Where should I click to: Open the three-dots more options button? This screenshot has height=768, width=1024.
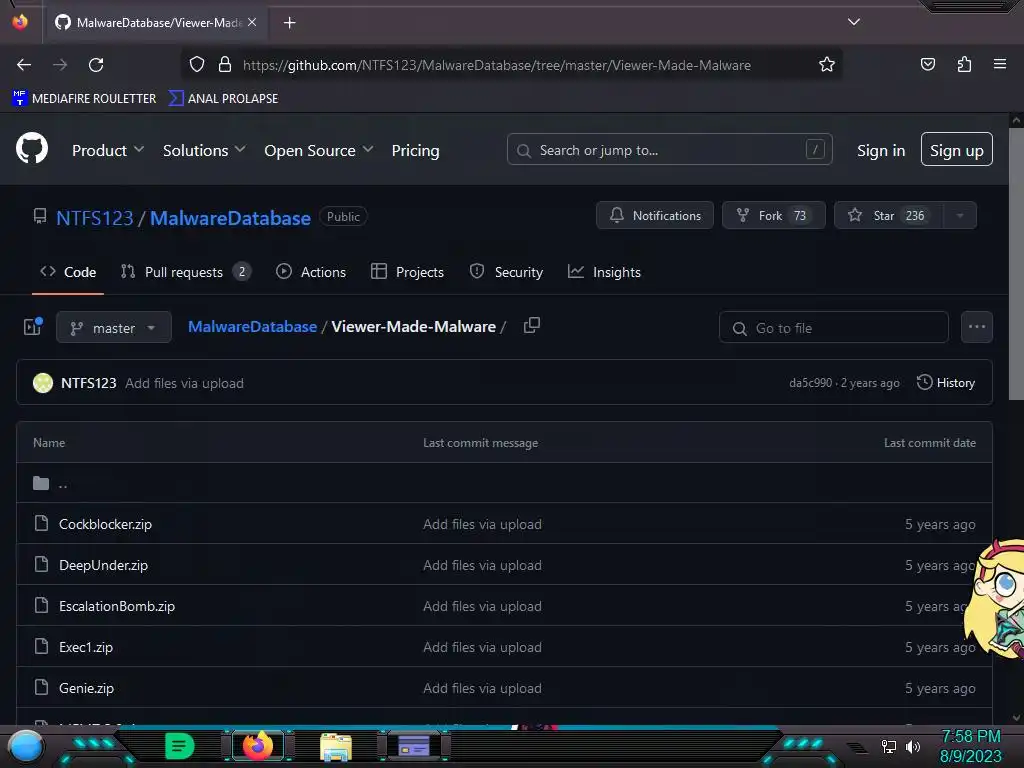pos(976,327)
